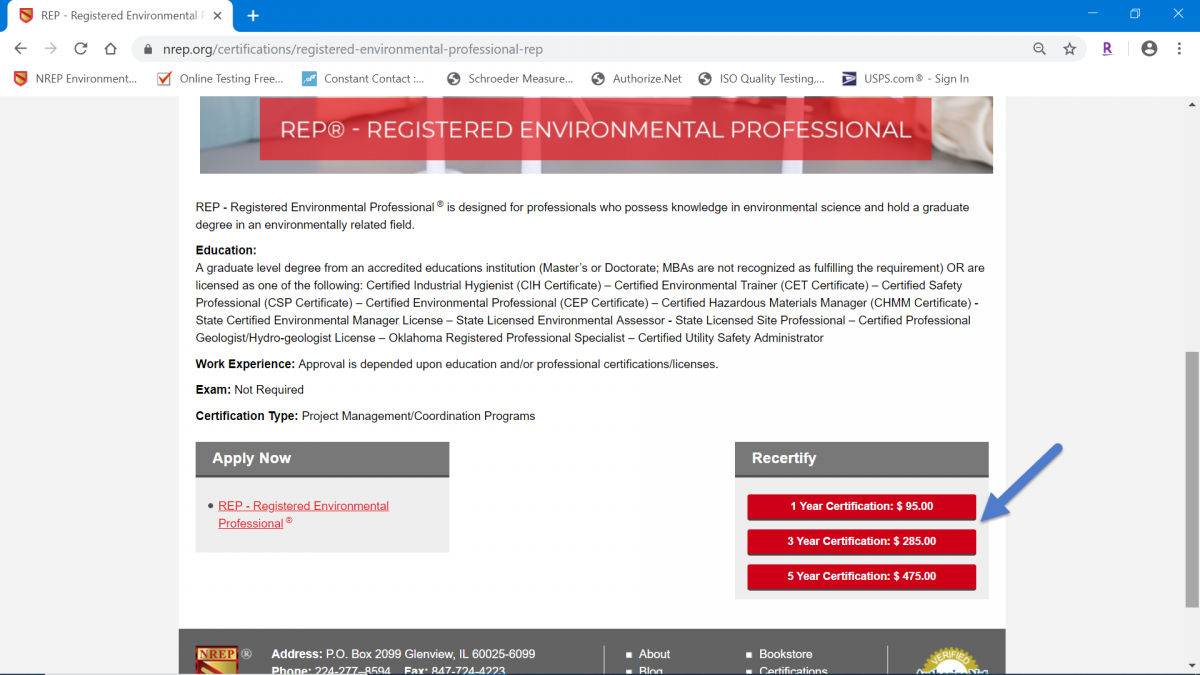Open USPS.com Sign In bookmark
Screen dimensions: 1200x675
[906, 79]
